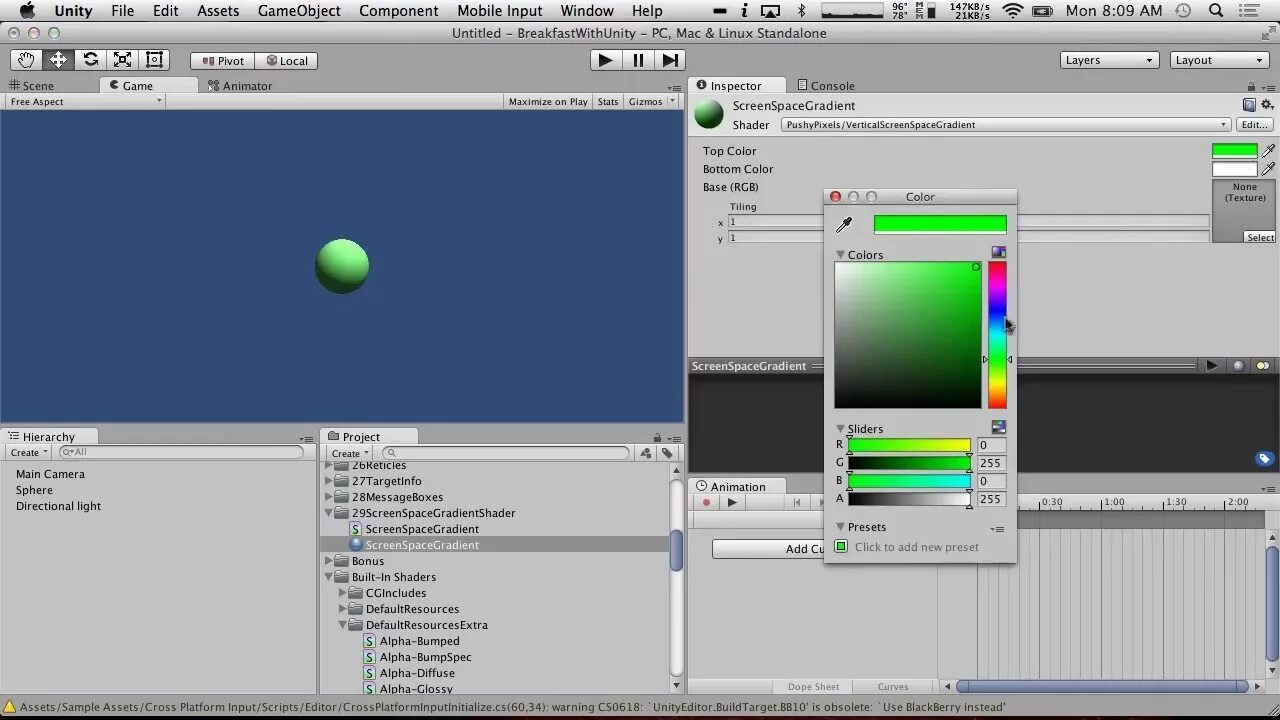1280x720 pixels.
Task: Select the Move tool
Action: coord(58,60)
